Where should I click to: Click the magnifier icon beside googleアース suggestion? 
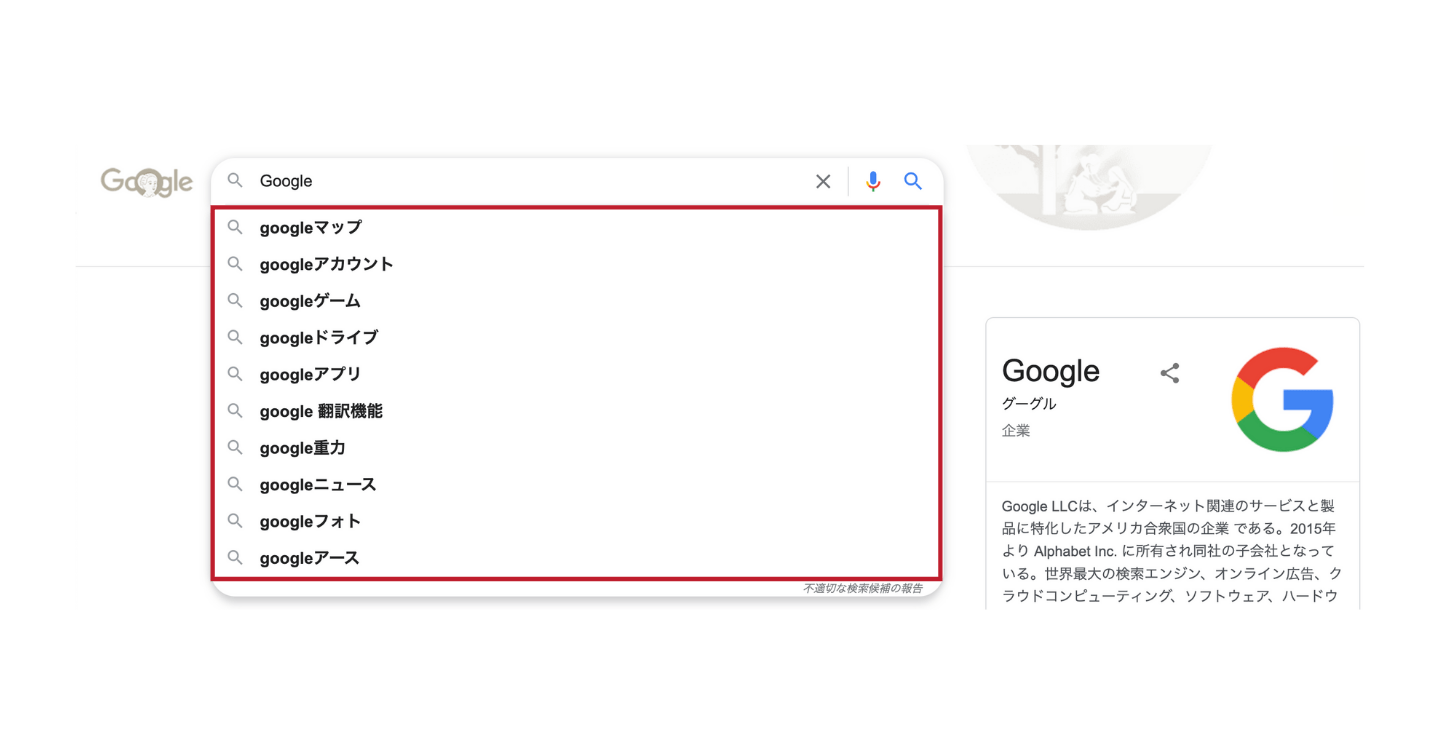click(x=235, y=558)
